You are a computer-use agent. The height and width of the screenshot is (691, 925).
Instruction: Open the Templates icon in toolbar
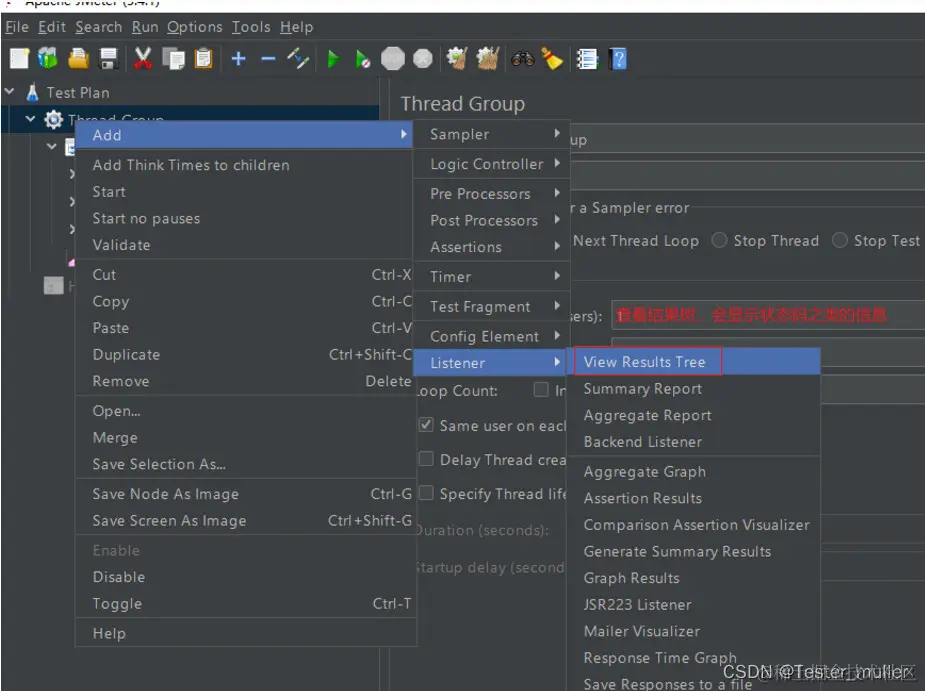[x=48, y=58]
